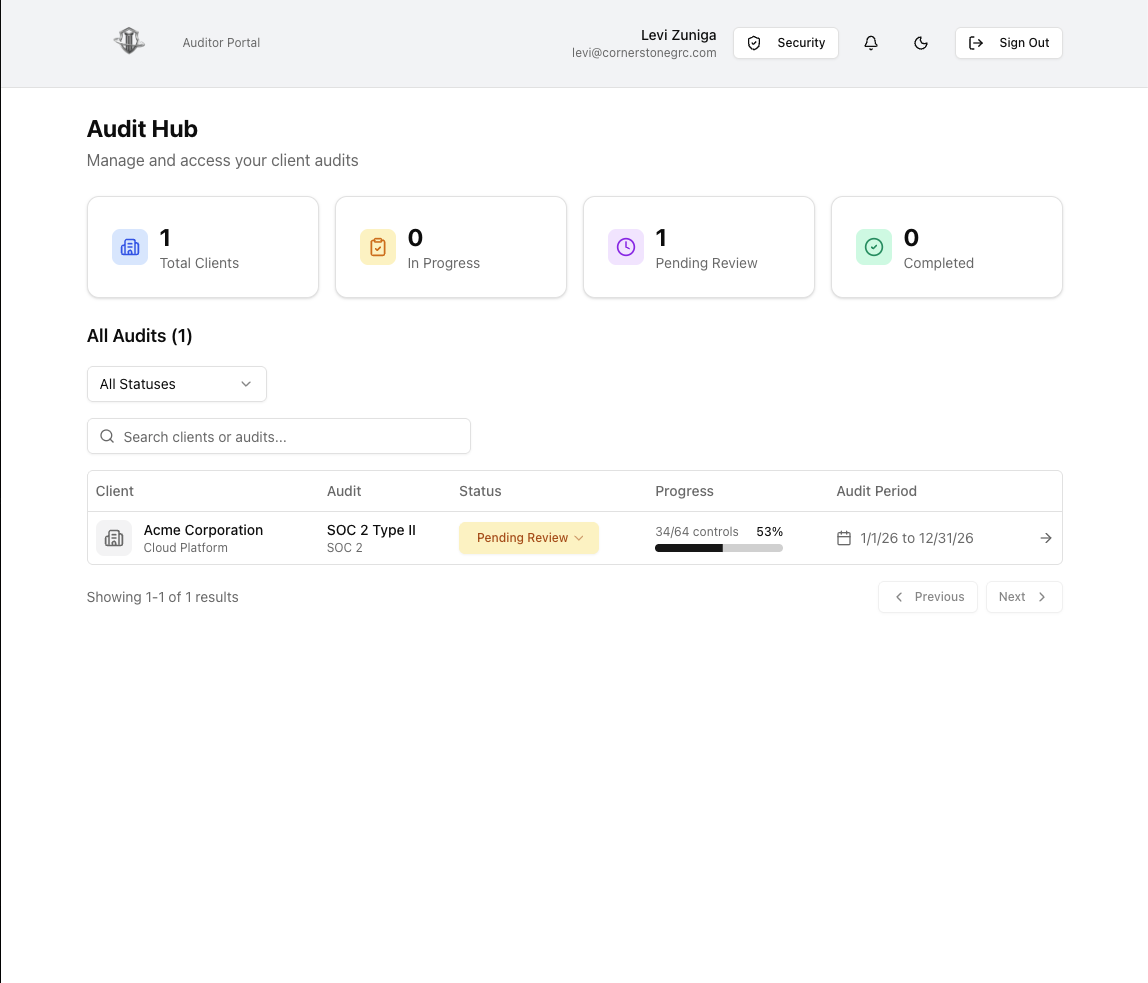The width and height of the screenshot is (1148, 983).
Task: Click the Levi Zuniga user name
Action: pyautogui.click(x=679, y=34)
